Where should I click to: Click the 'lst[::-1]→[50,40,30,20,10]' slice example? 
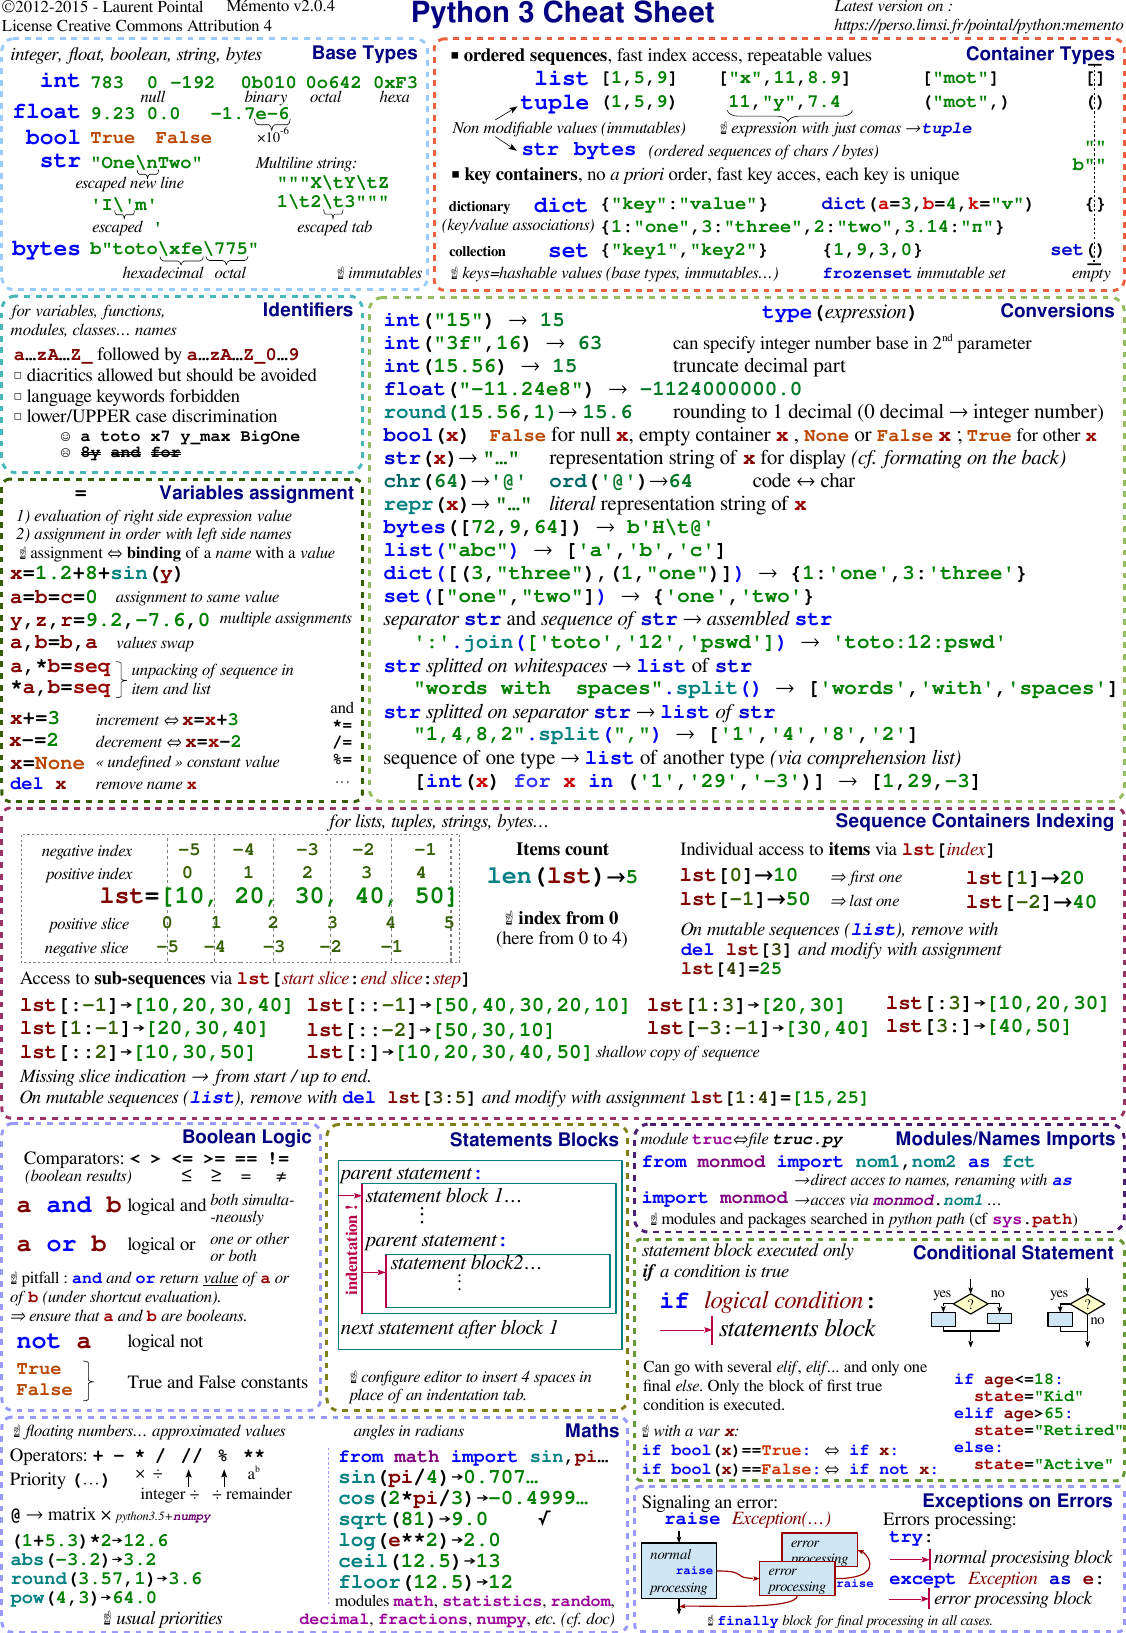pyautogui.click(x=468, y=1005)
